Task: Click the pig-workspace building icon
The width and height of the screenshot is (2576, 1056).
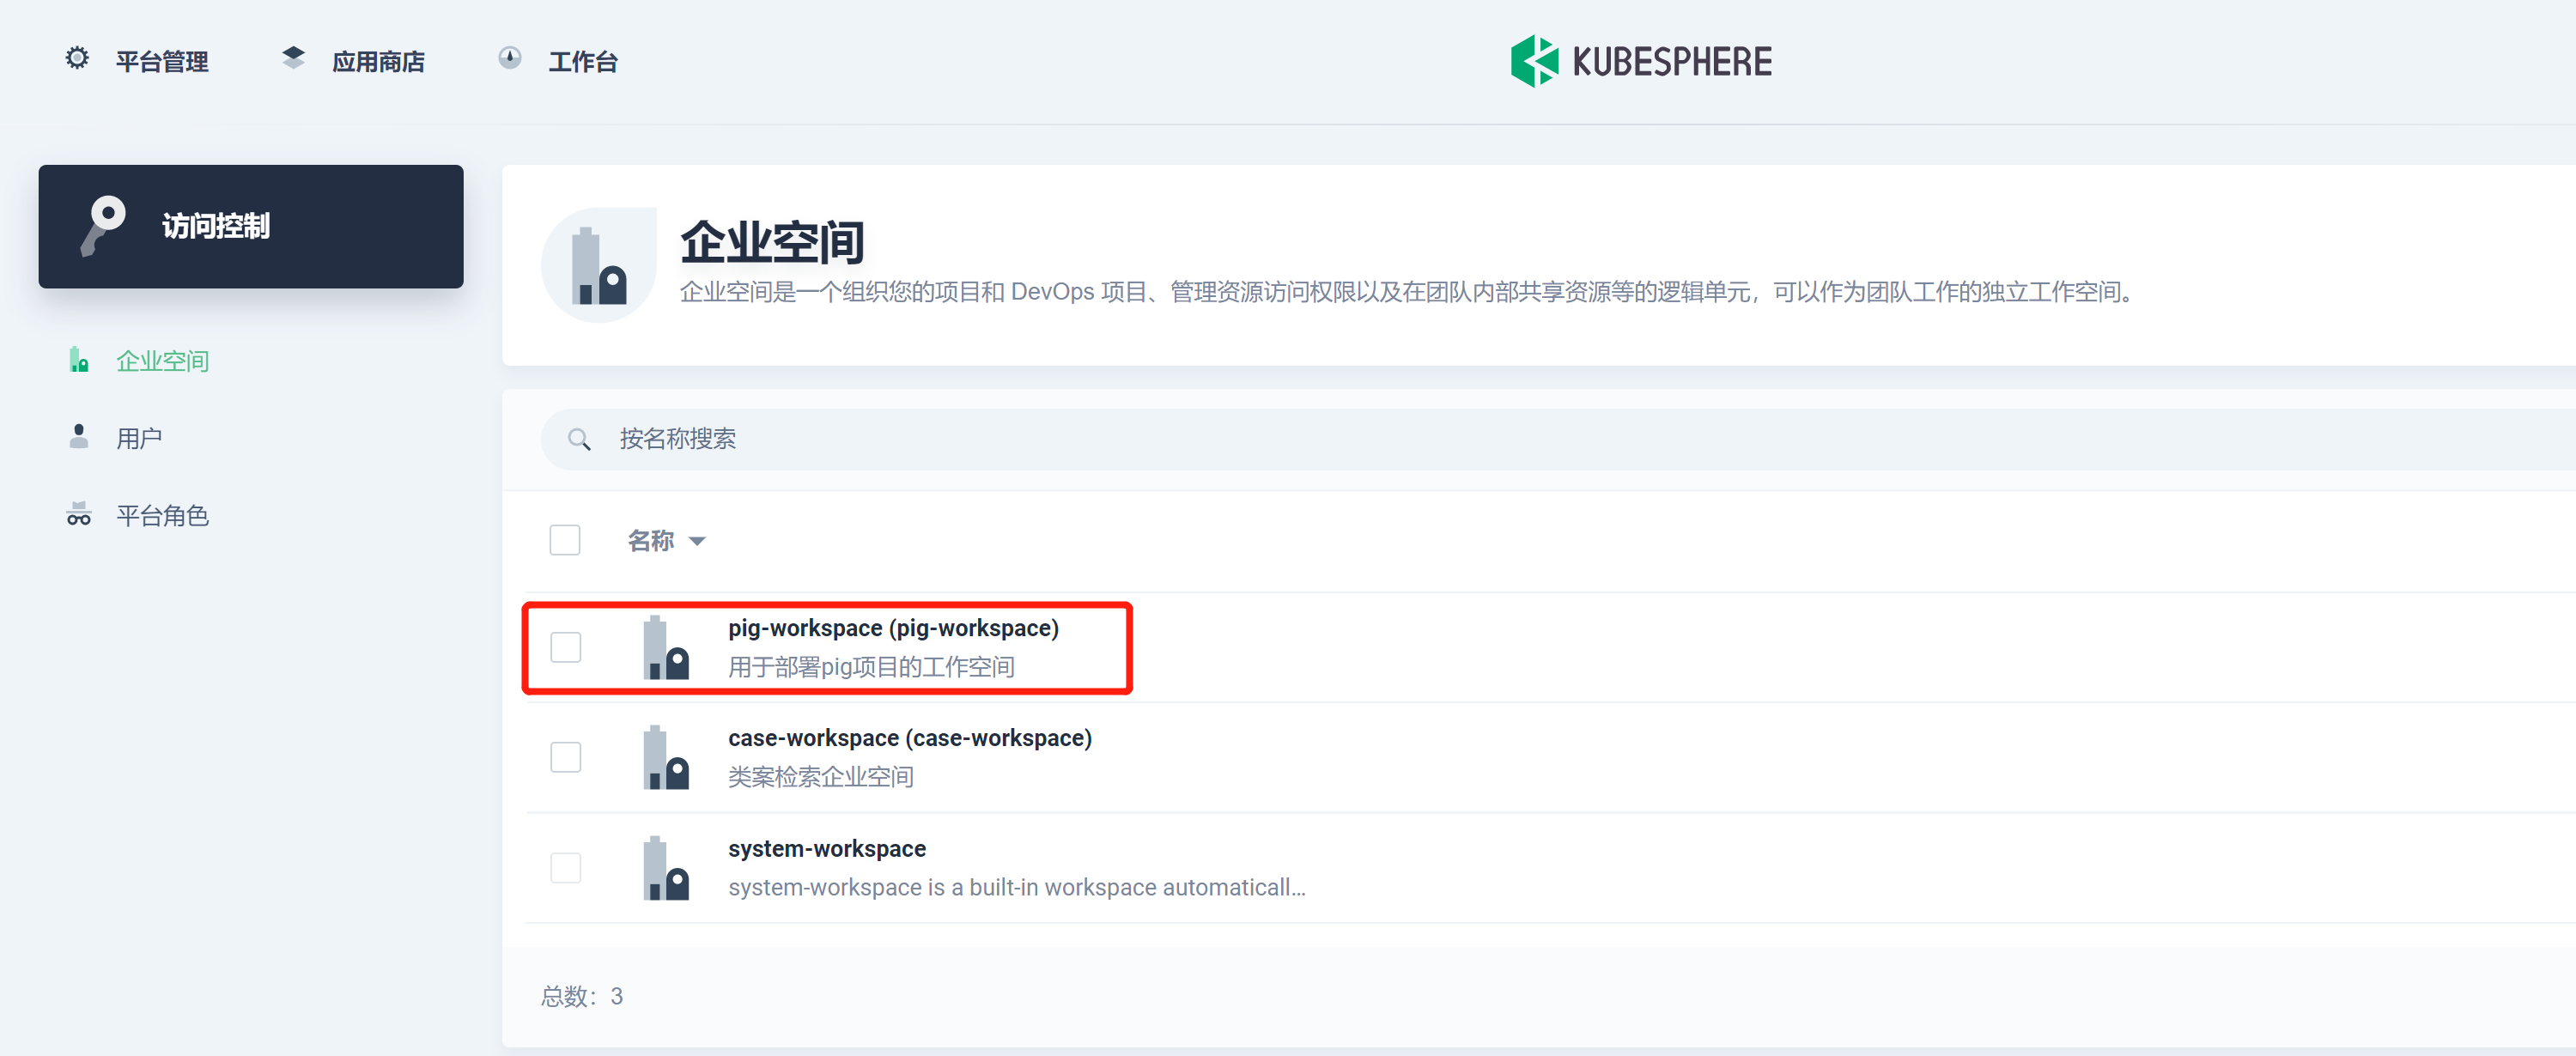Action: coord(666,648)
